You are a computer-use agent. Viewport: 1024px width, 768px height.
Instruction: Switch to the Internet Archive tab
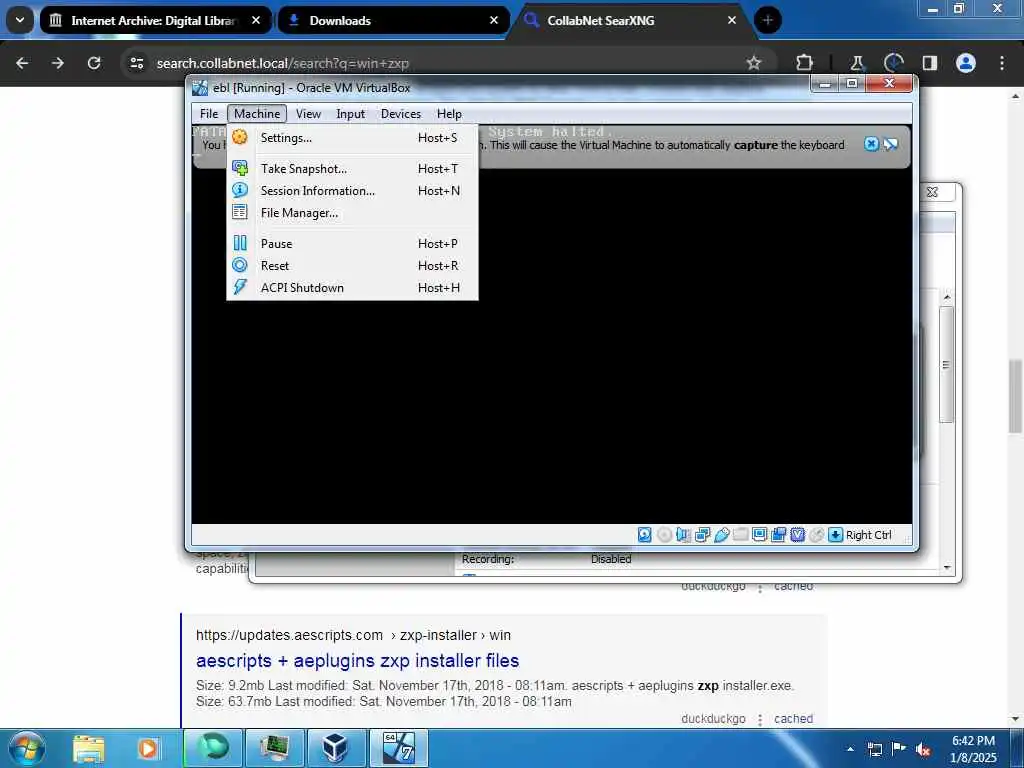click(155, 20)
